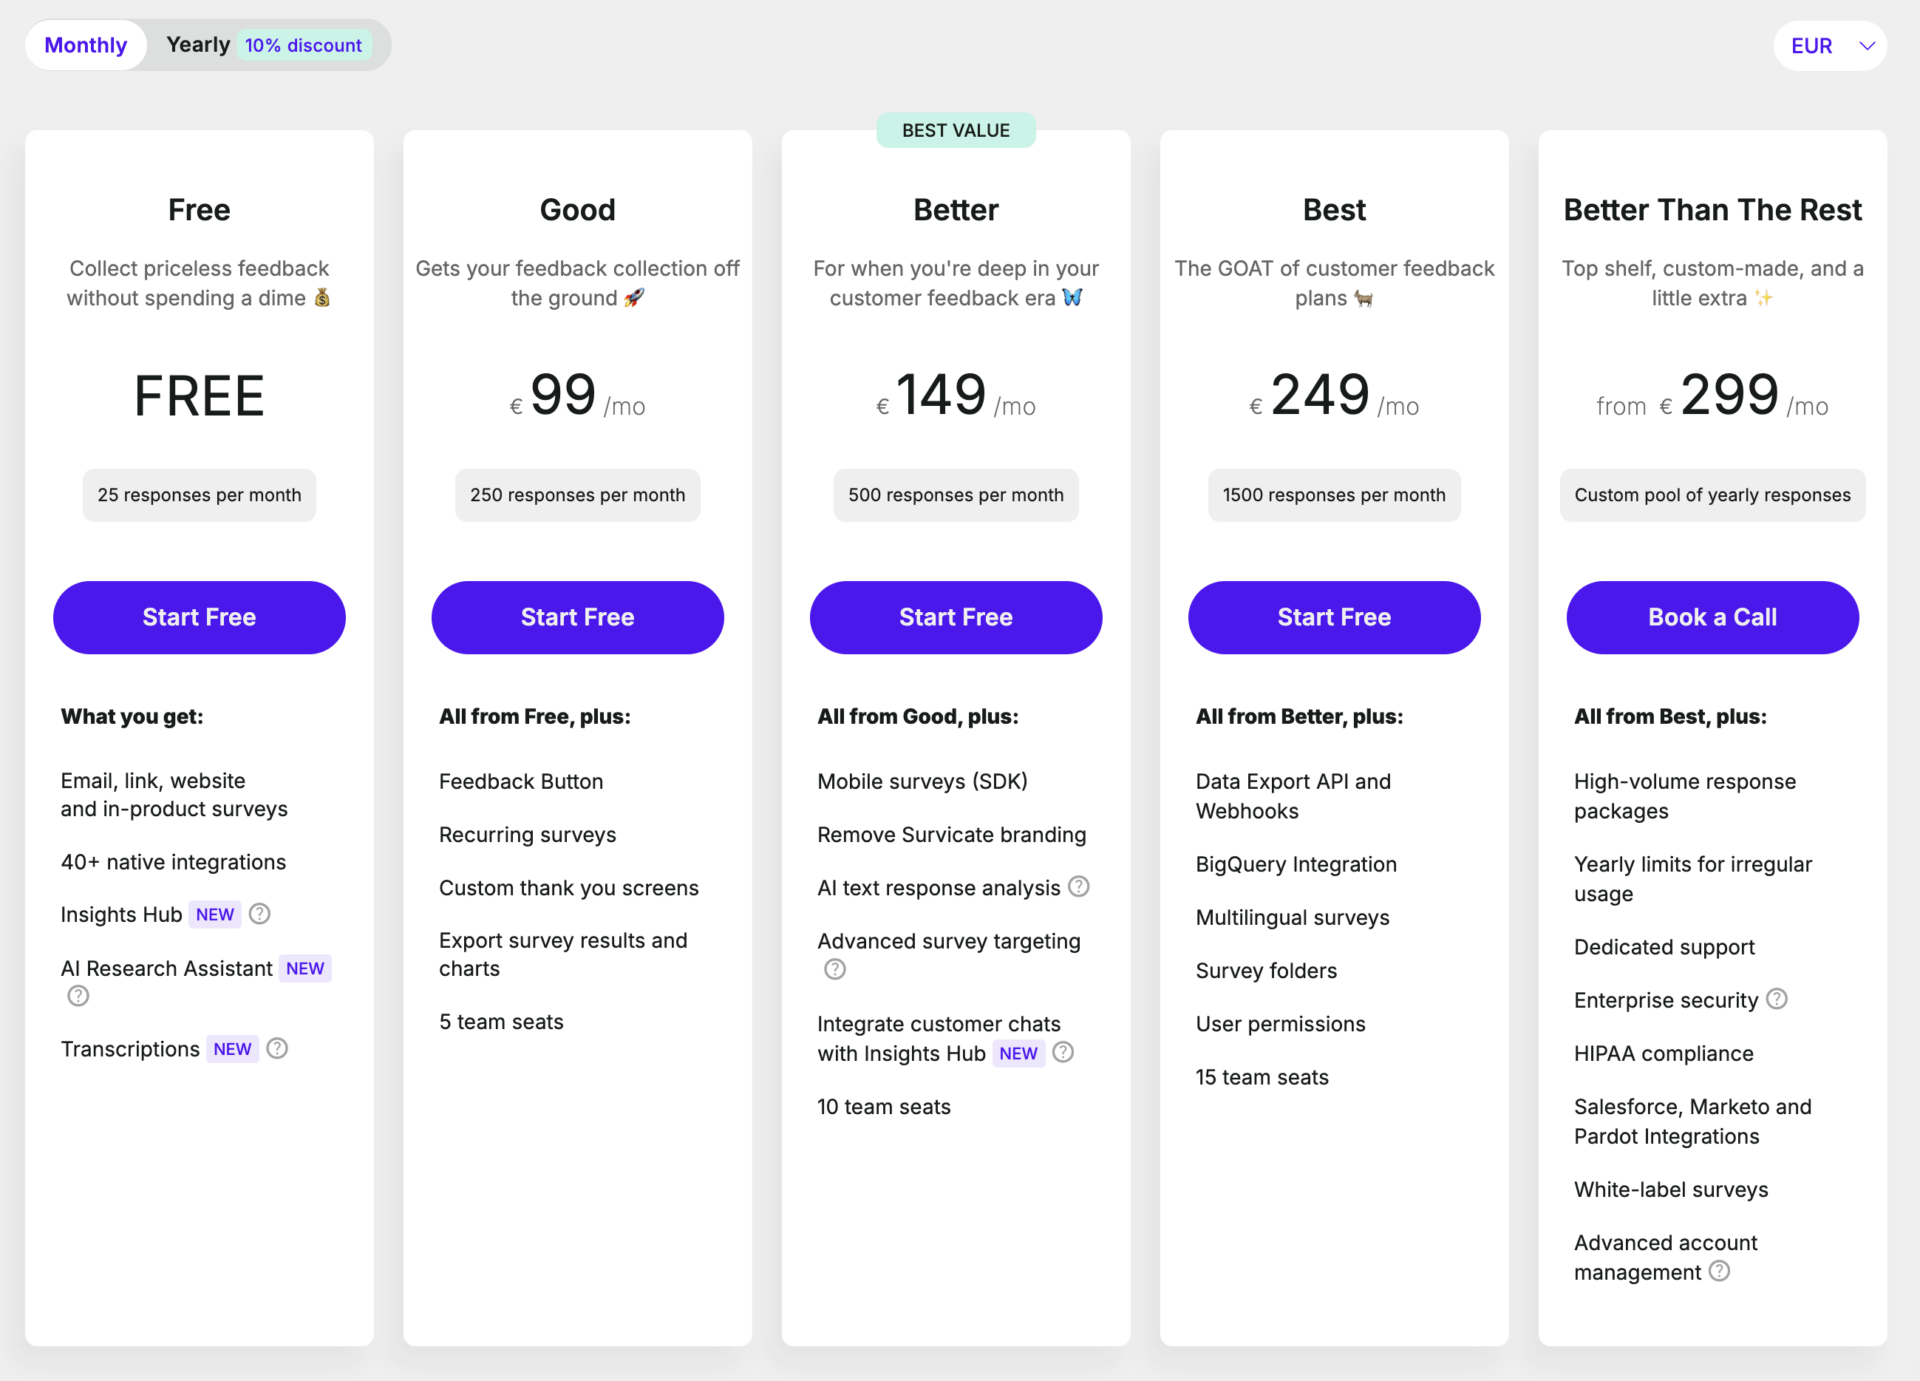Screen dimensions: 1920x1381
Task: Click the NEW badge next to Transcriptions
Action: [232, 1048]
